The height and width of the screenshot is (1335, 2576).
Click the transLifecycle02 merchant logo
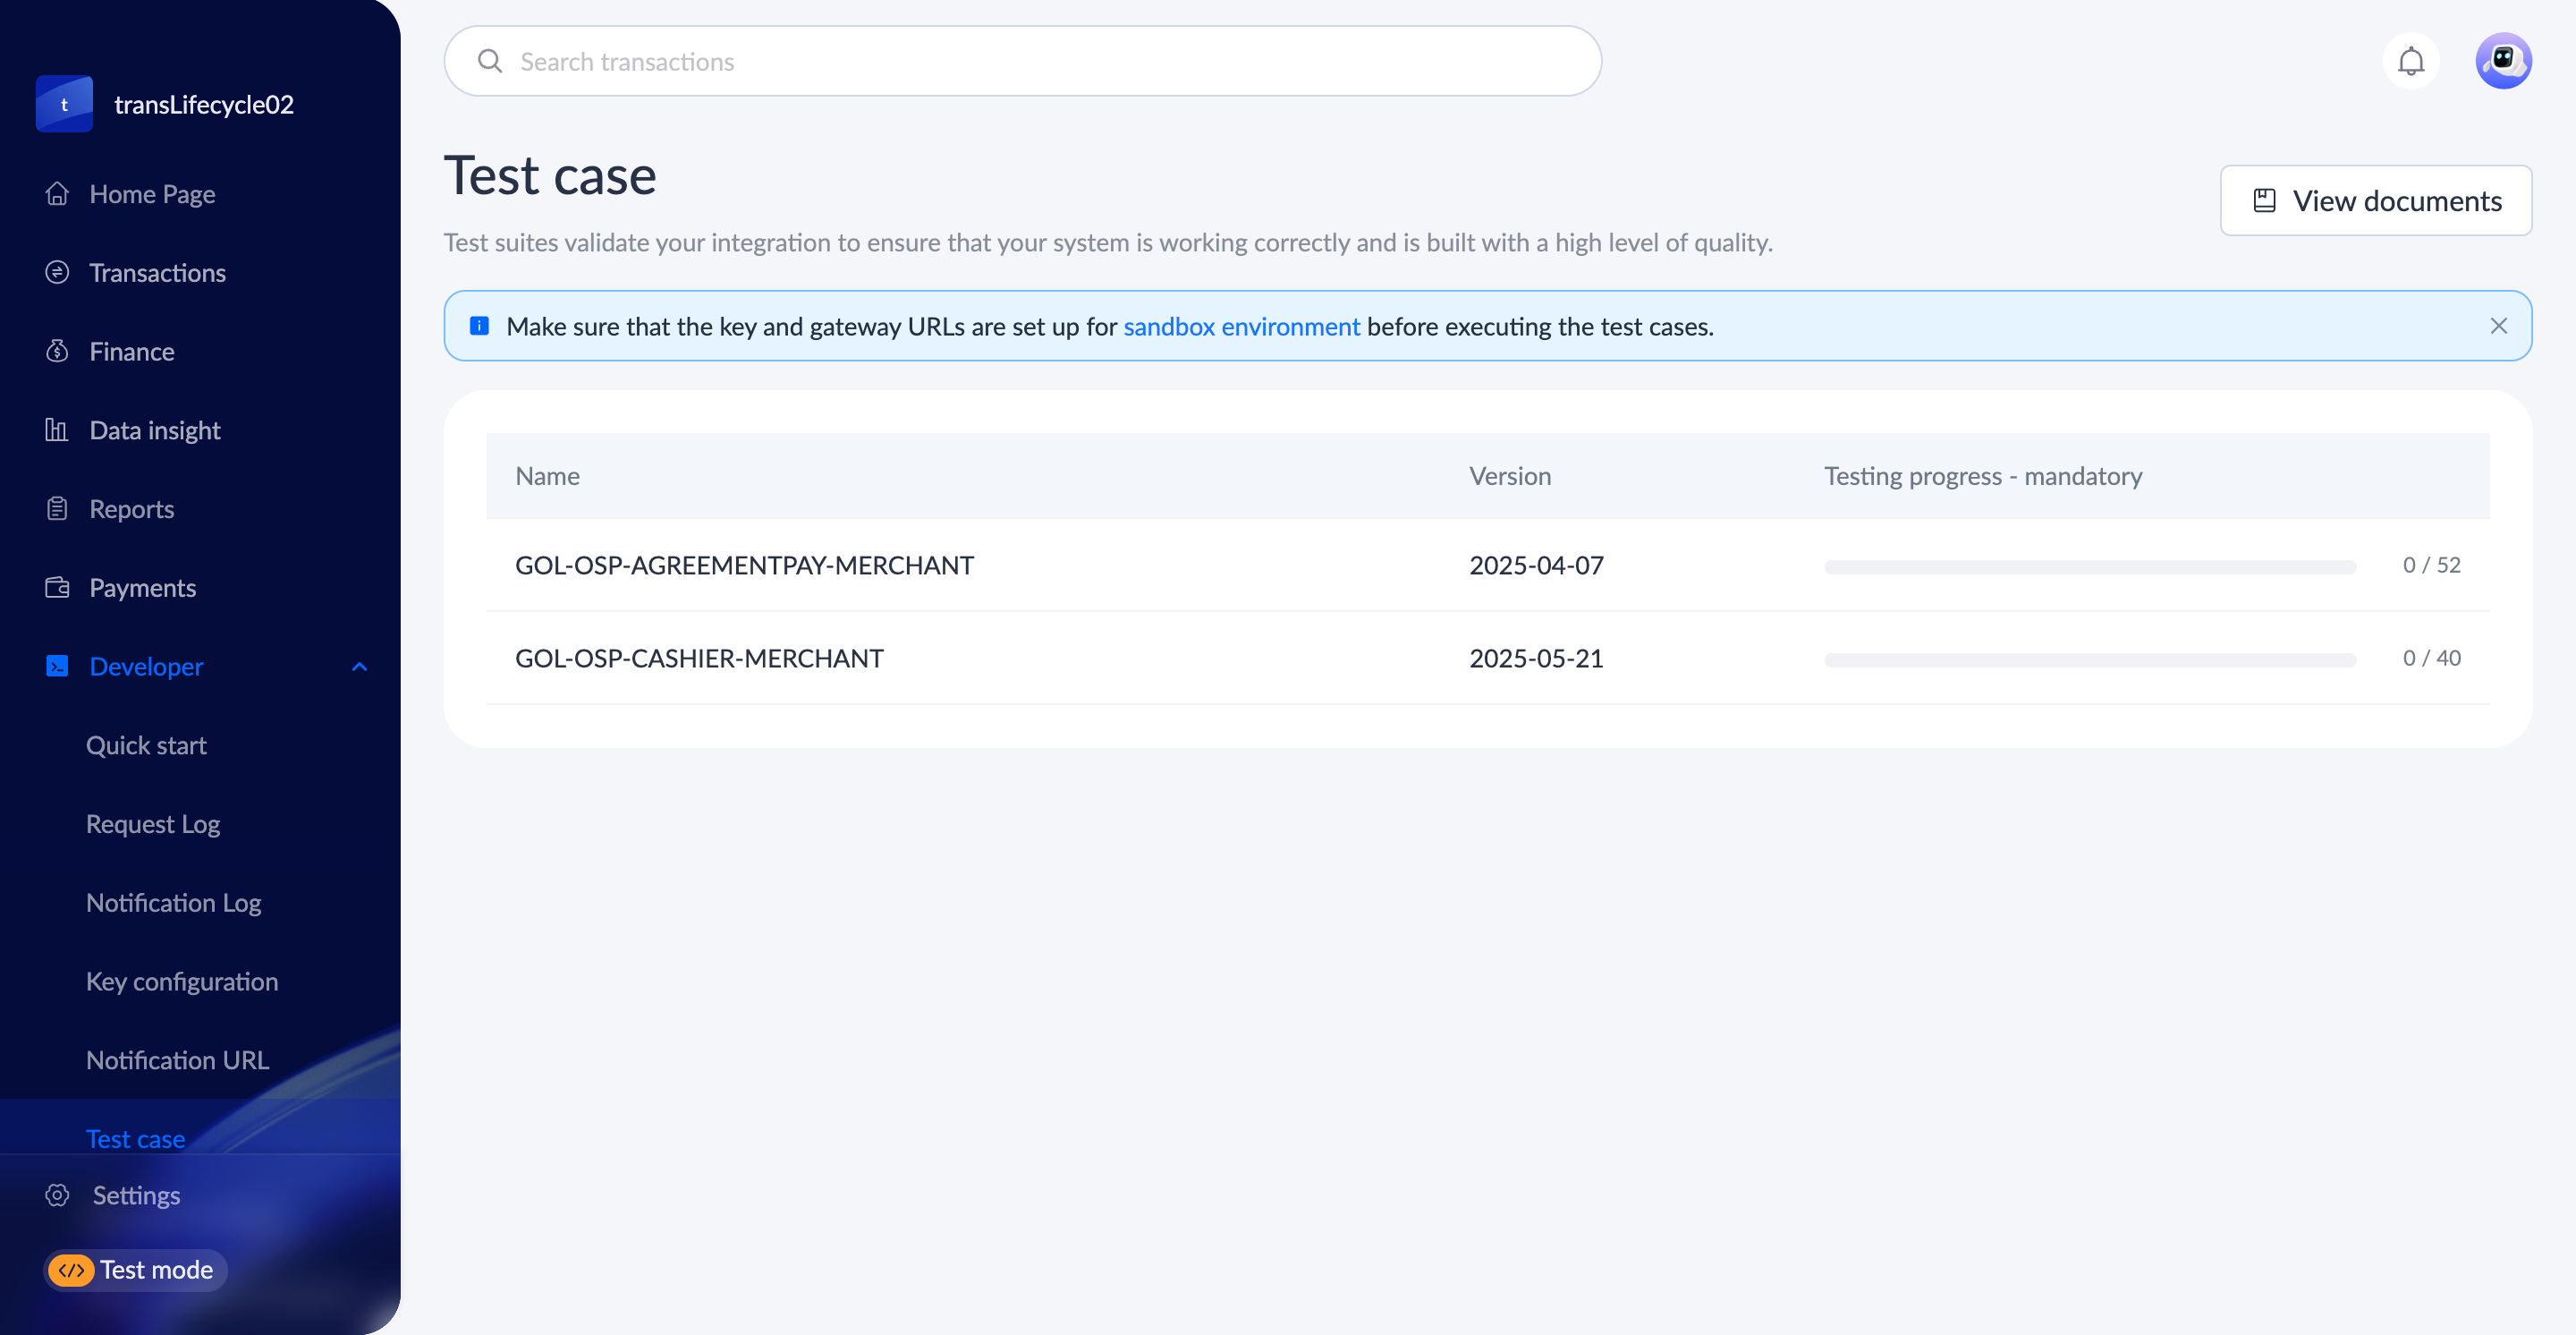click(65, 104)
